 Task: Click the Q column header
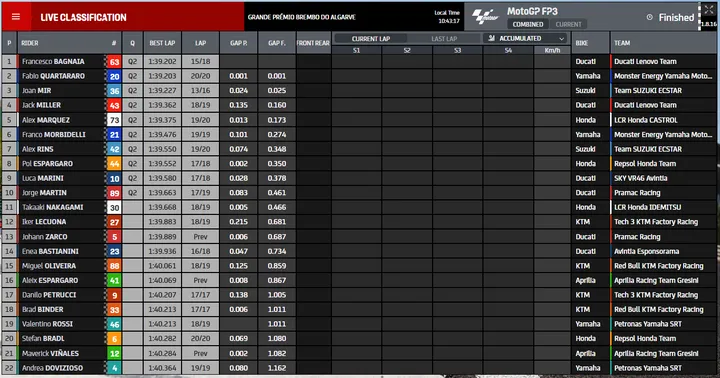coord(132,43)
